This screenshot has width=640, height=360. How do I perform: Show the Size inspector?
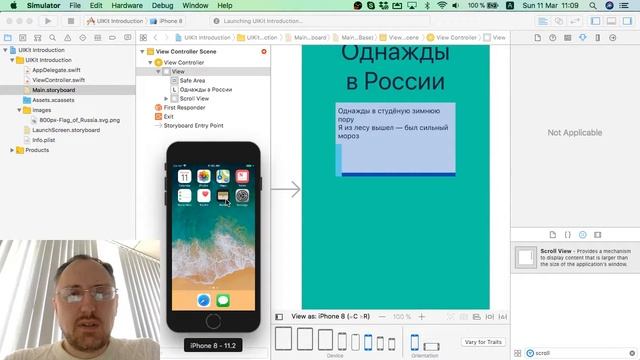(x=598, y=38)
